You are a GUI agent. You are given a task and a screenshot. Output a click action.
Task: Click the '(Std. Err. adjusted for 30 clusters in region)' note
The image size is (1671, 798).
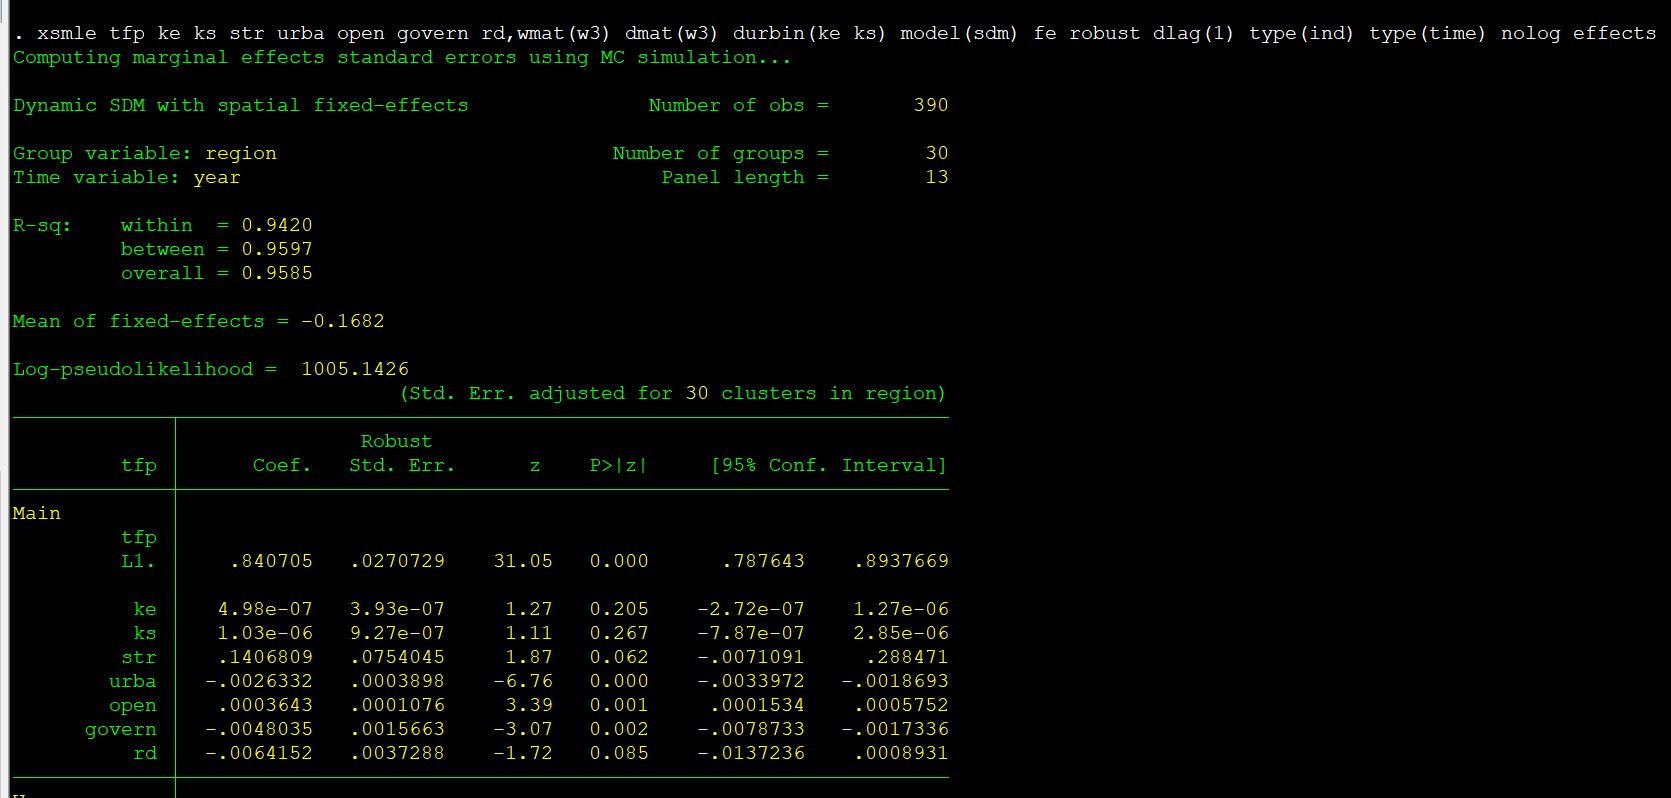click(673, 393)
